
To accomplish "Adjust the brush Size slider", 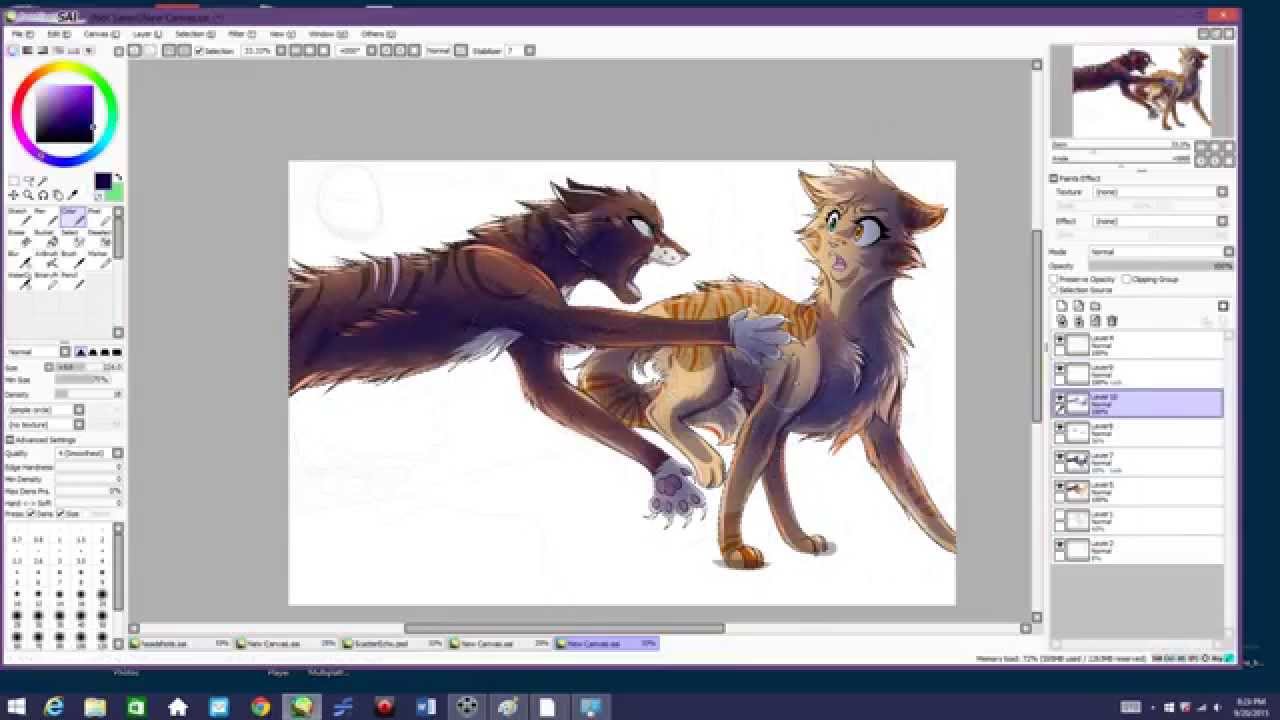I will (88, 368).
